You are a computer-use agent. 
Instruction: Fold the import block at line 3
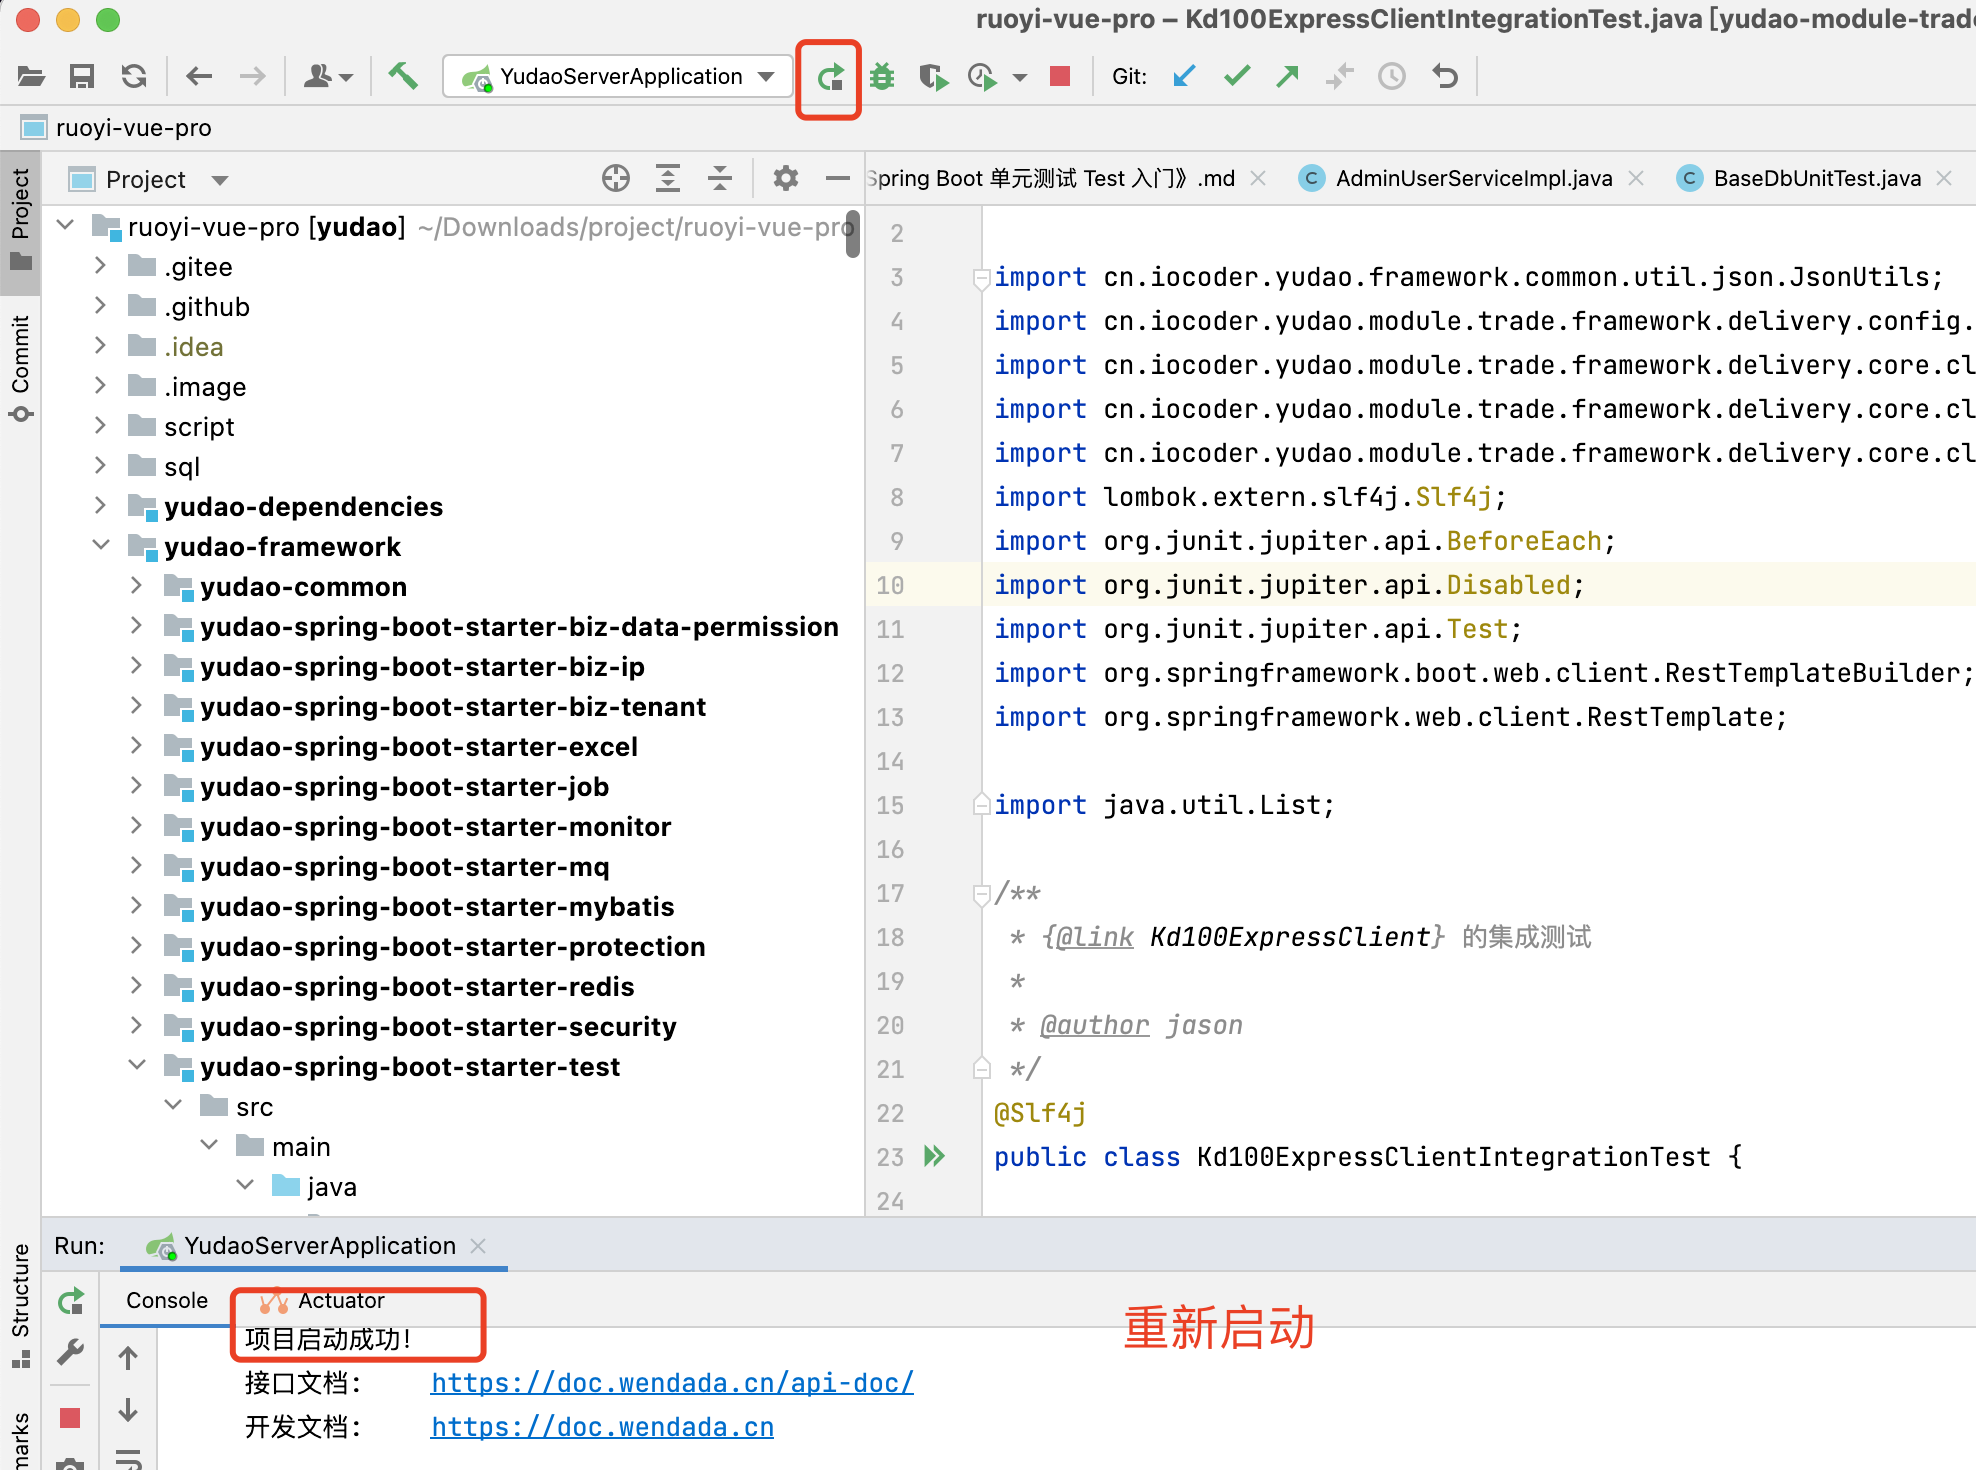tap(981, 278)
